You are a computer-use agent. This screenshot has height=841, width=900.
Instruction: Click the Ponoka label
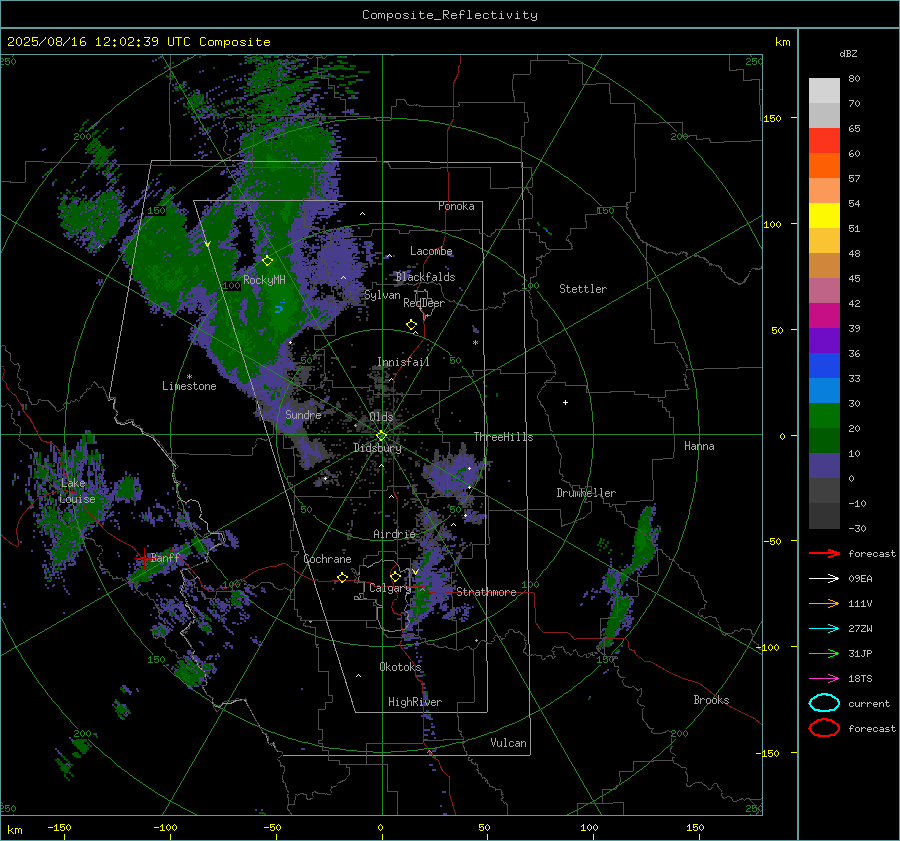[456, 206]
